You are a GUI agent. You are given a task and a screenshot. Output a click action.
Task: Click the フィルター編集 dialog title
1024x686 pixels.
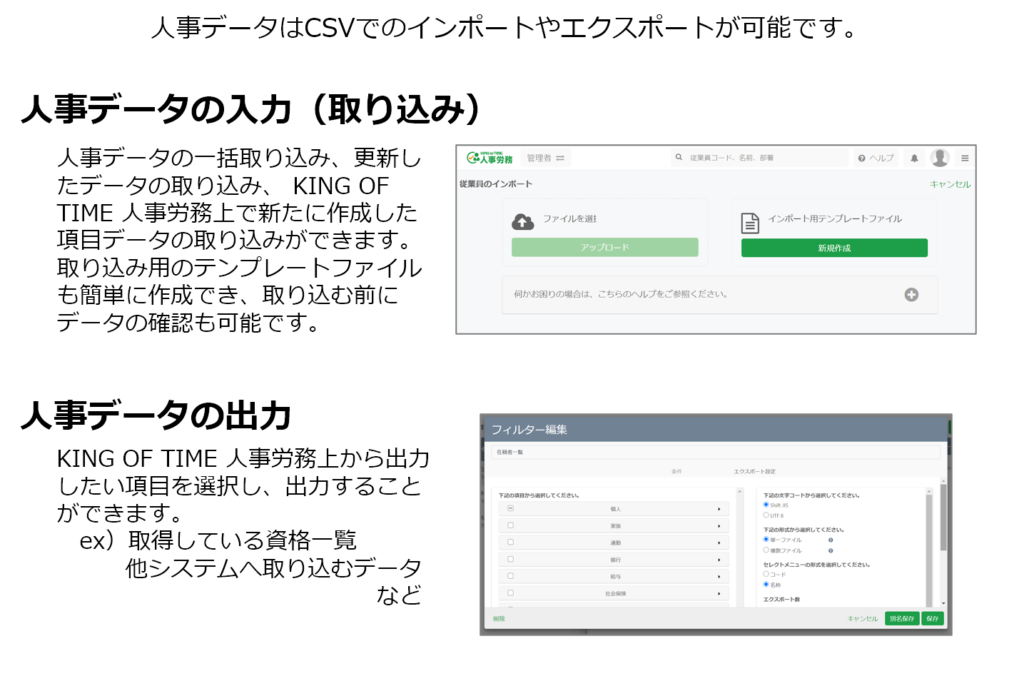[529, 429]
